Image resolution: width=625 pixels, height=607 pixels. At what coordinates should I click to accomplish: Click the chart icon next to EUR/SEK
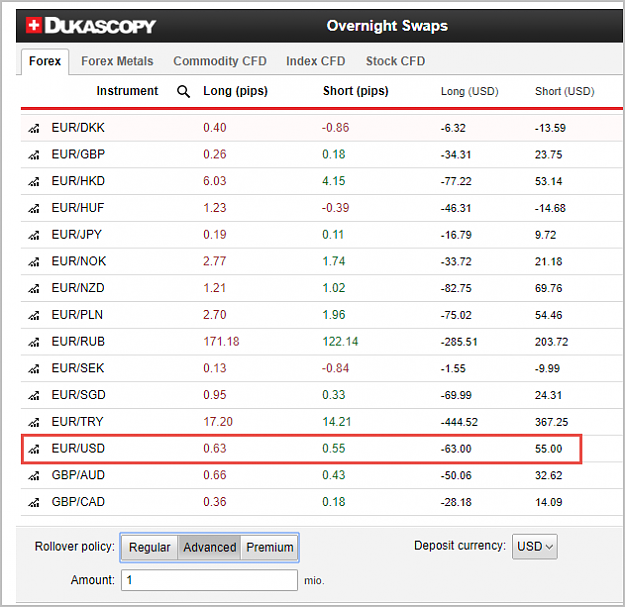34,369
